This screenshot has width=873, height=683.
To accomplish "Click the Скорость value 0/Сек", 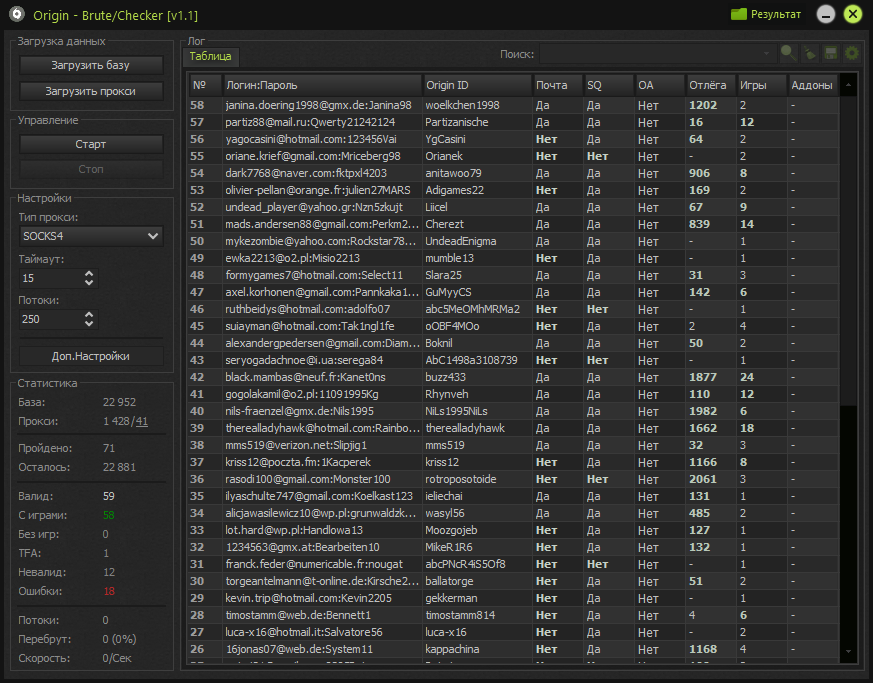I will pyautogui.click(x=117, y=658).
